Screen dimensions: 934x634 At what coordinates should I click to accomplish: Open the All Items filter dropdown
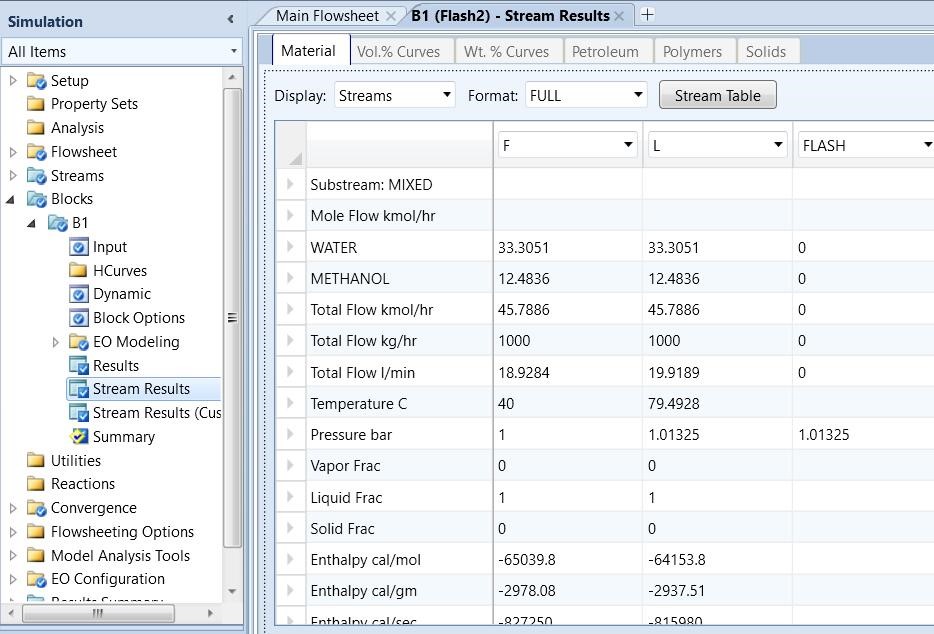point(234,52)
